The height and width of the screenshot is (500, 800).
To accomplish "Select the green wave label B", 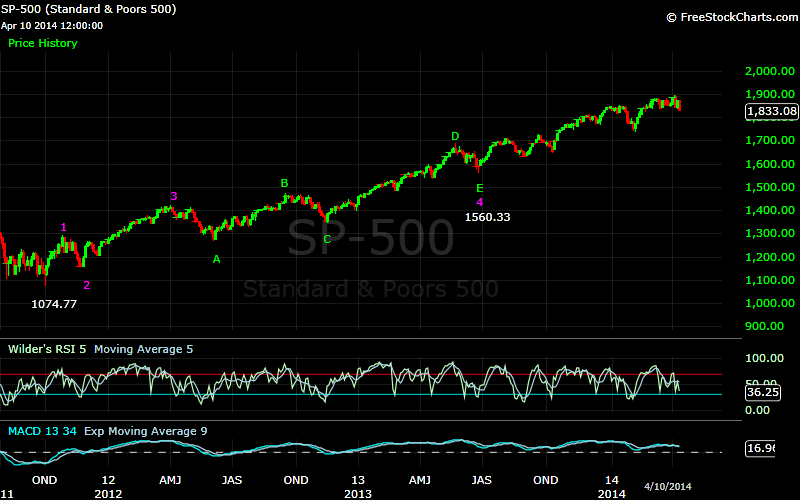I will click(285, 183).
